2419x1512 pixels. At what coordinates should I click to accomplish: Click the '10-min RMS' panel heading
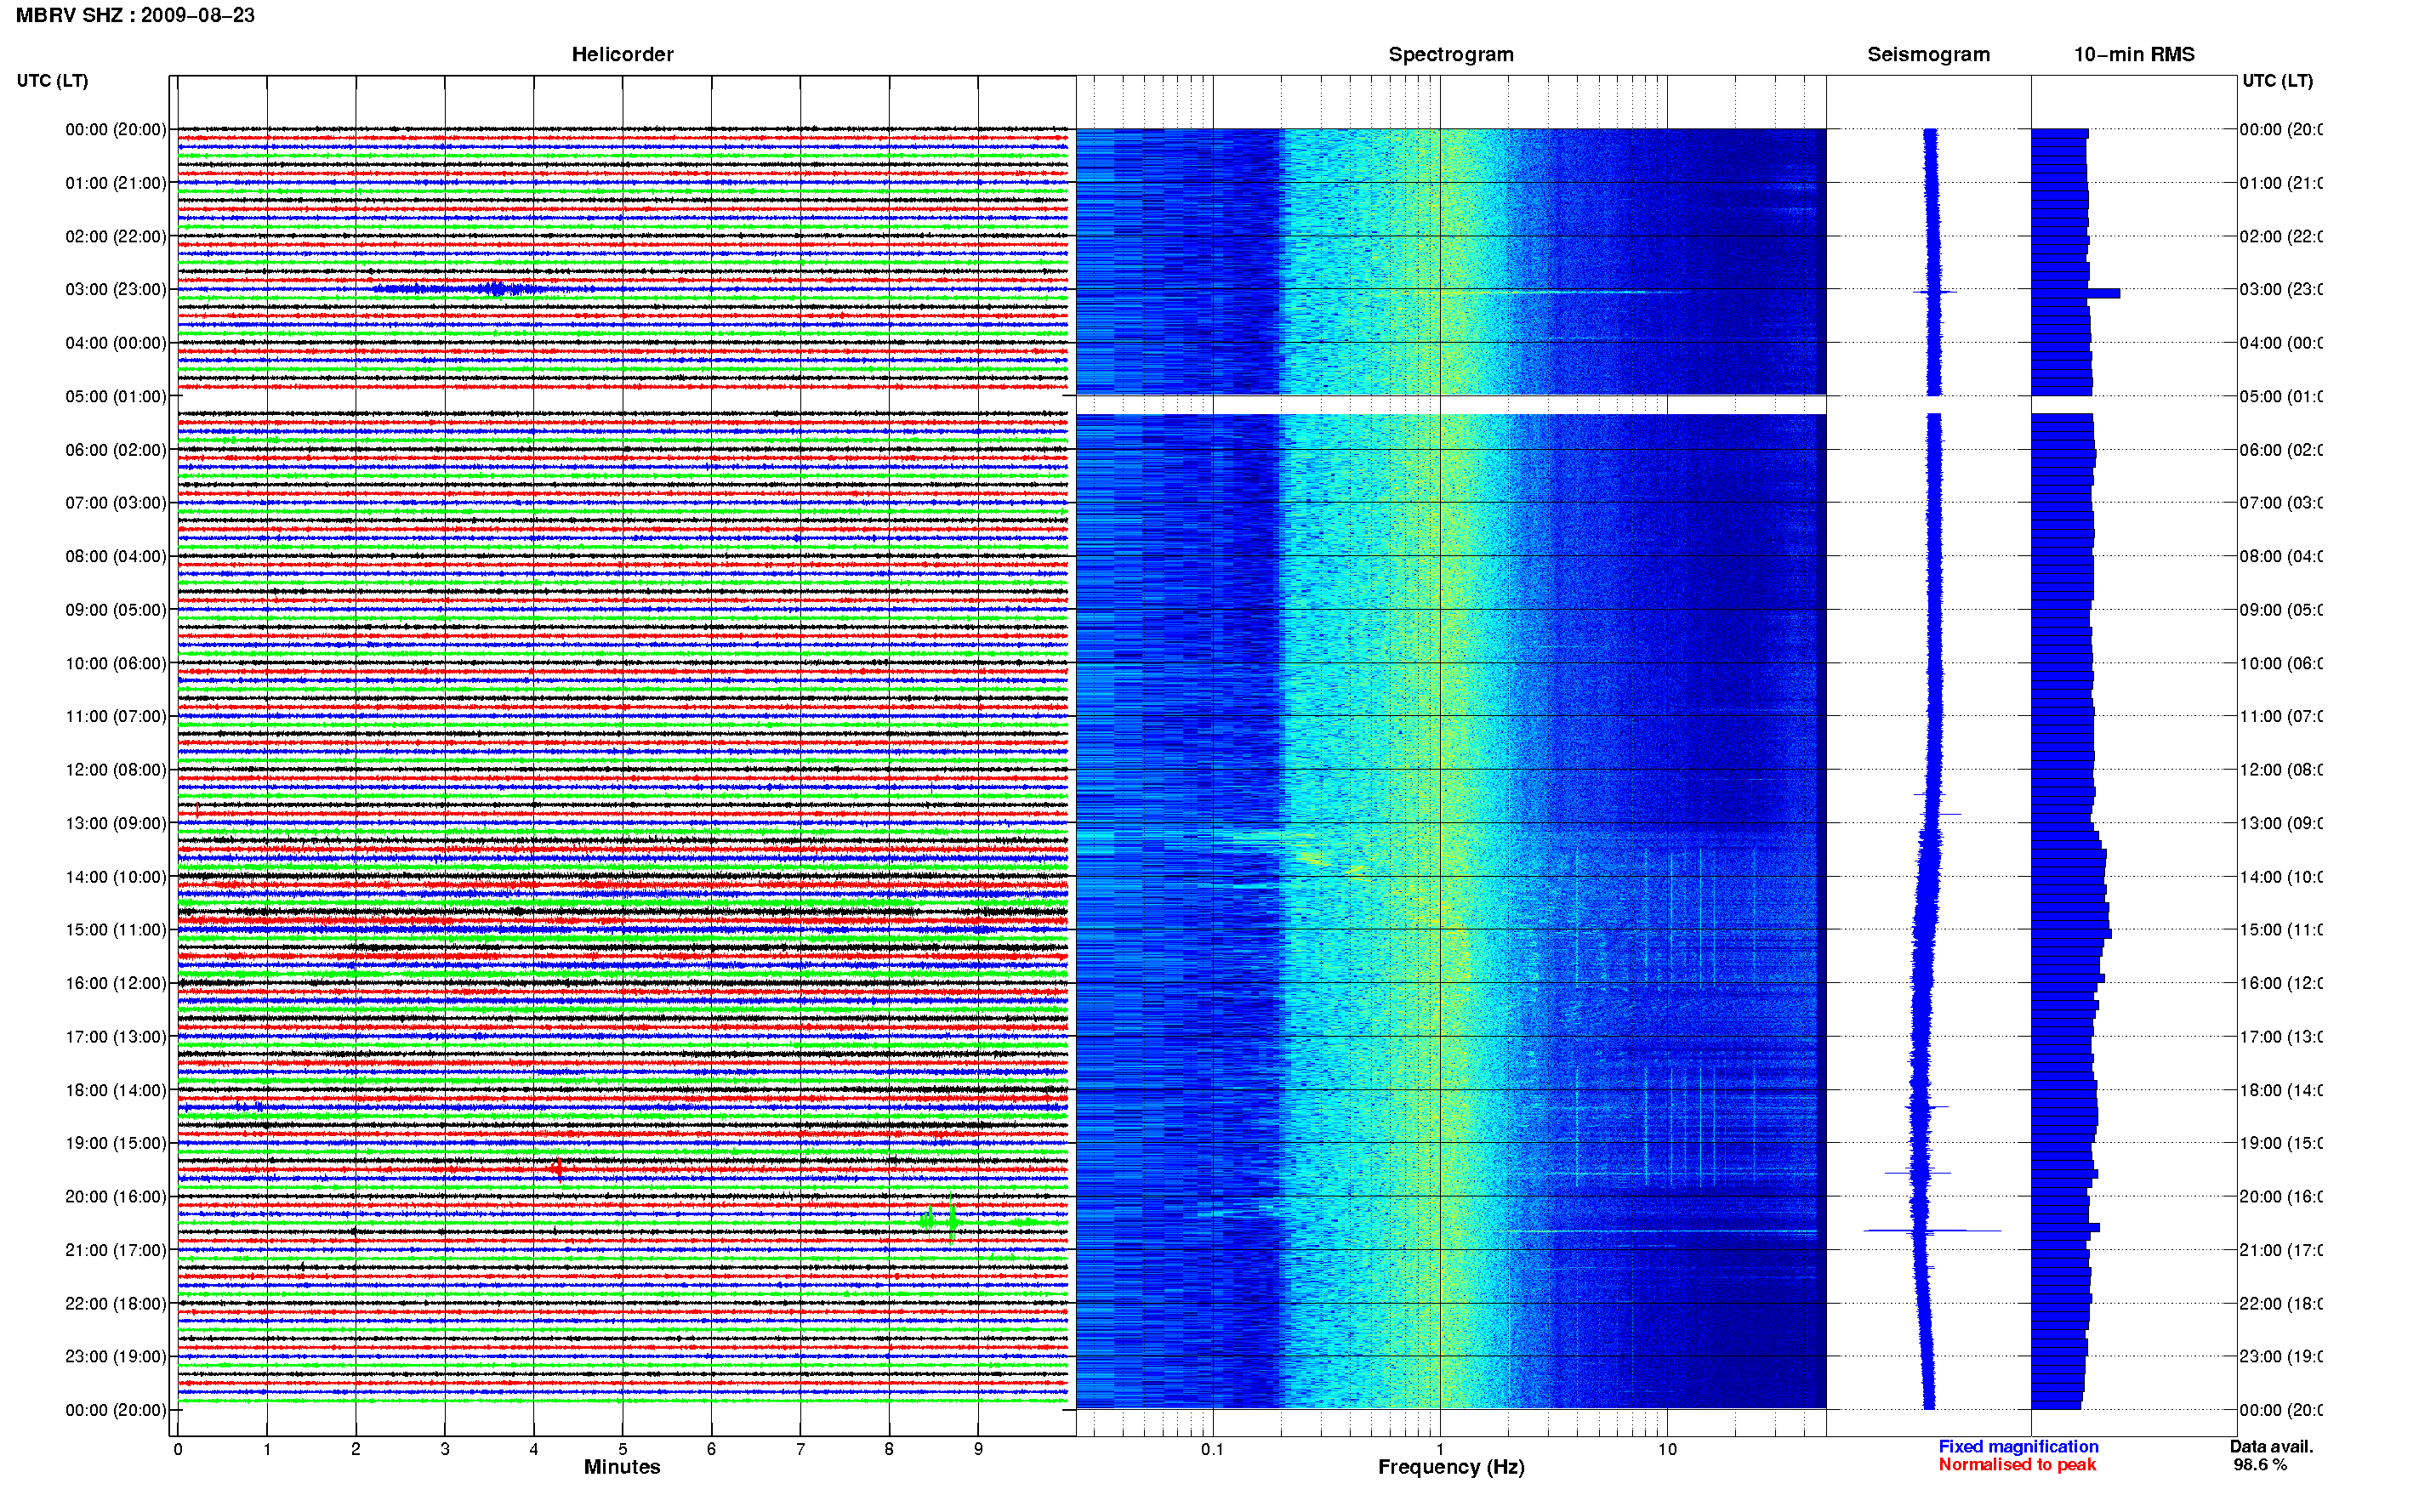[2133, 54]
